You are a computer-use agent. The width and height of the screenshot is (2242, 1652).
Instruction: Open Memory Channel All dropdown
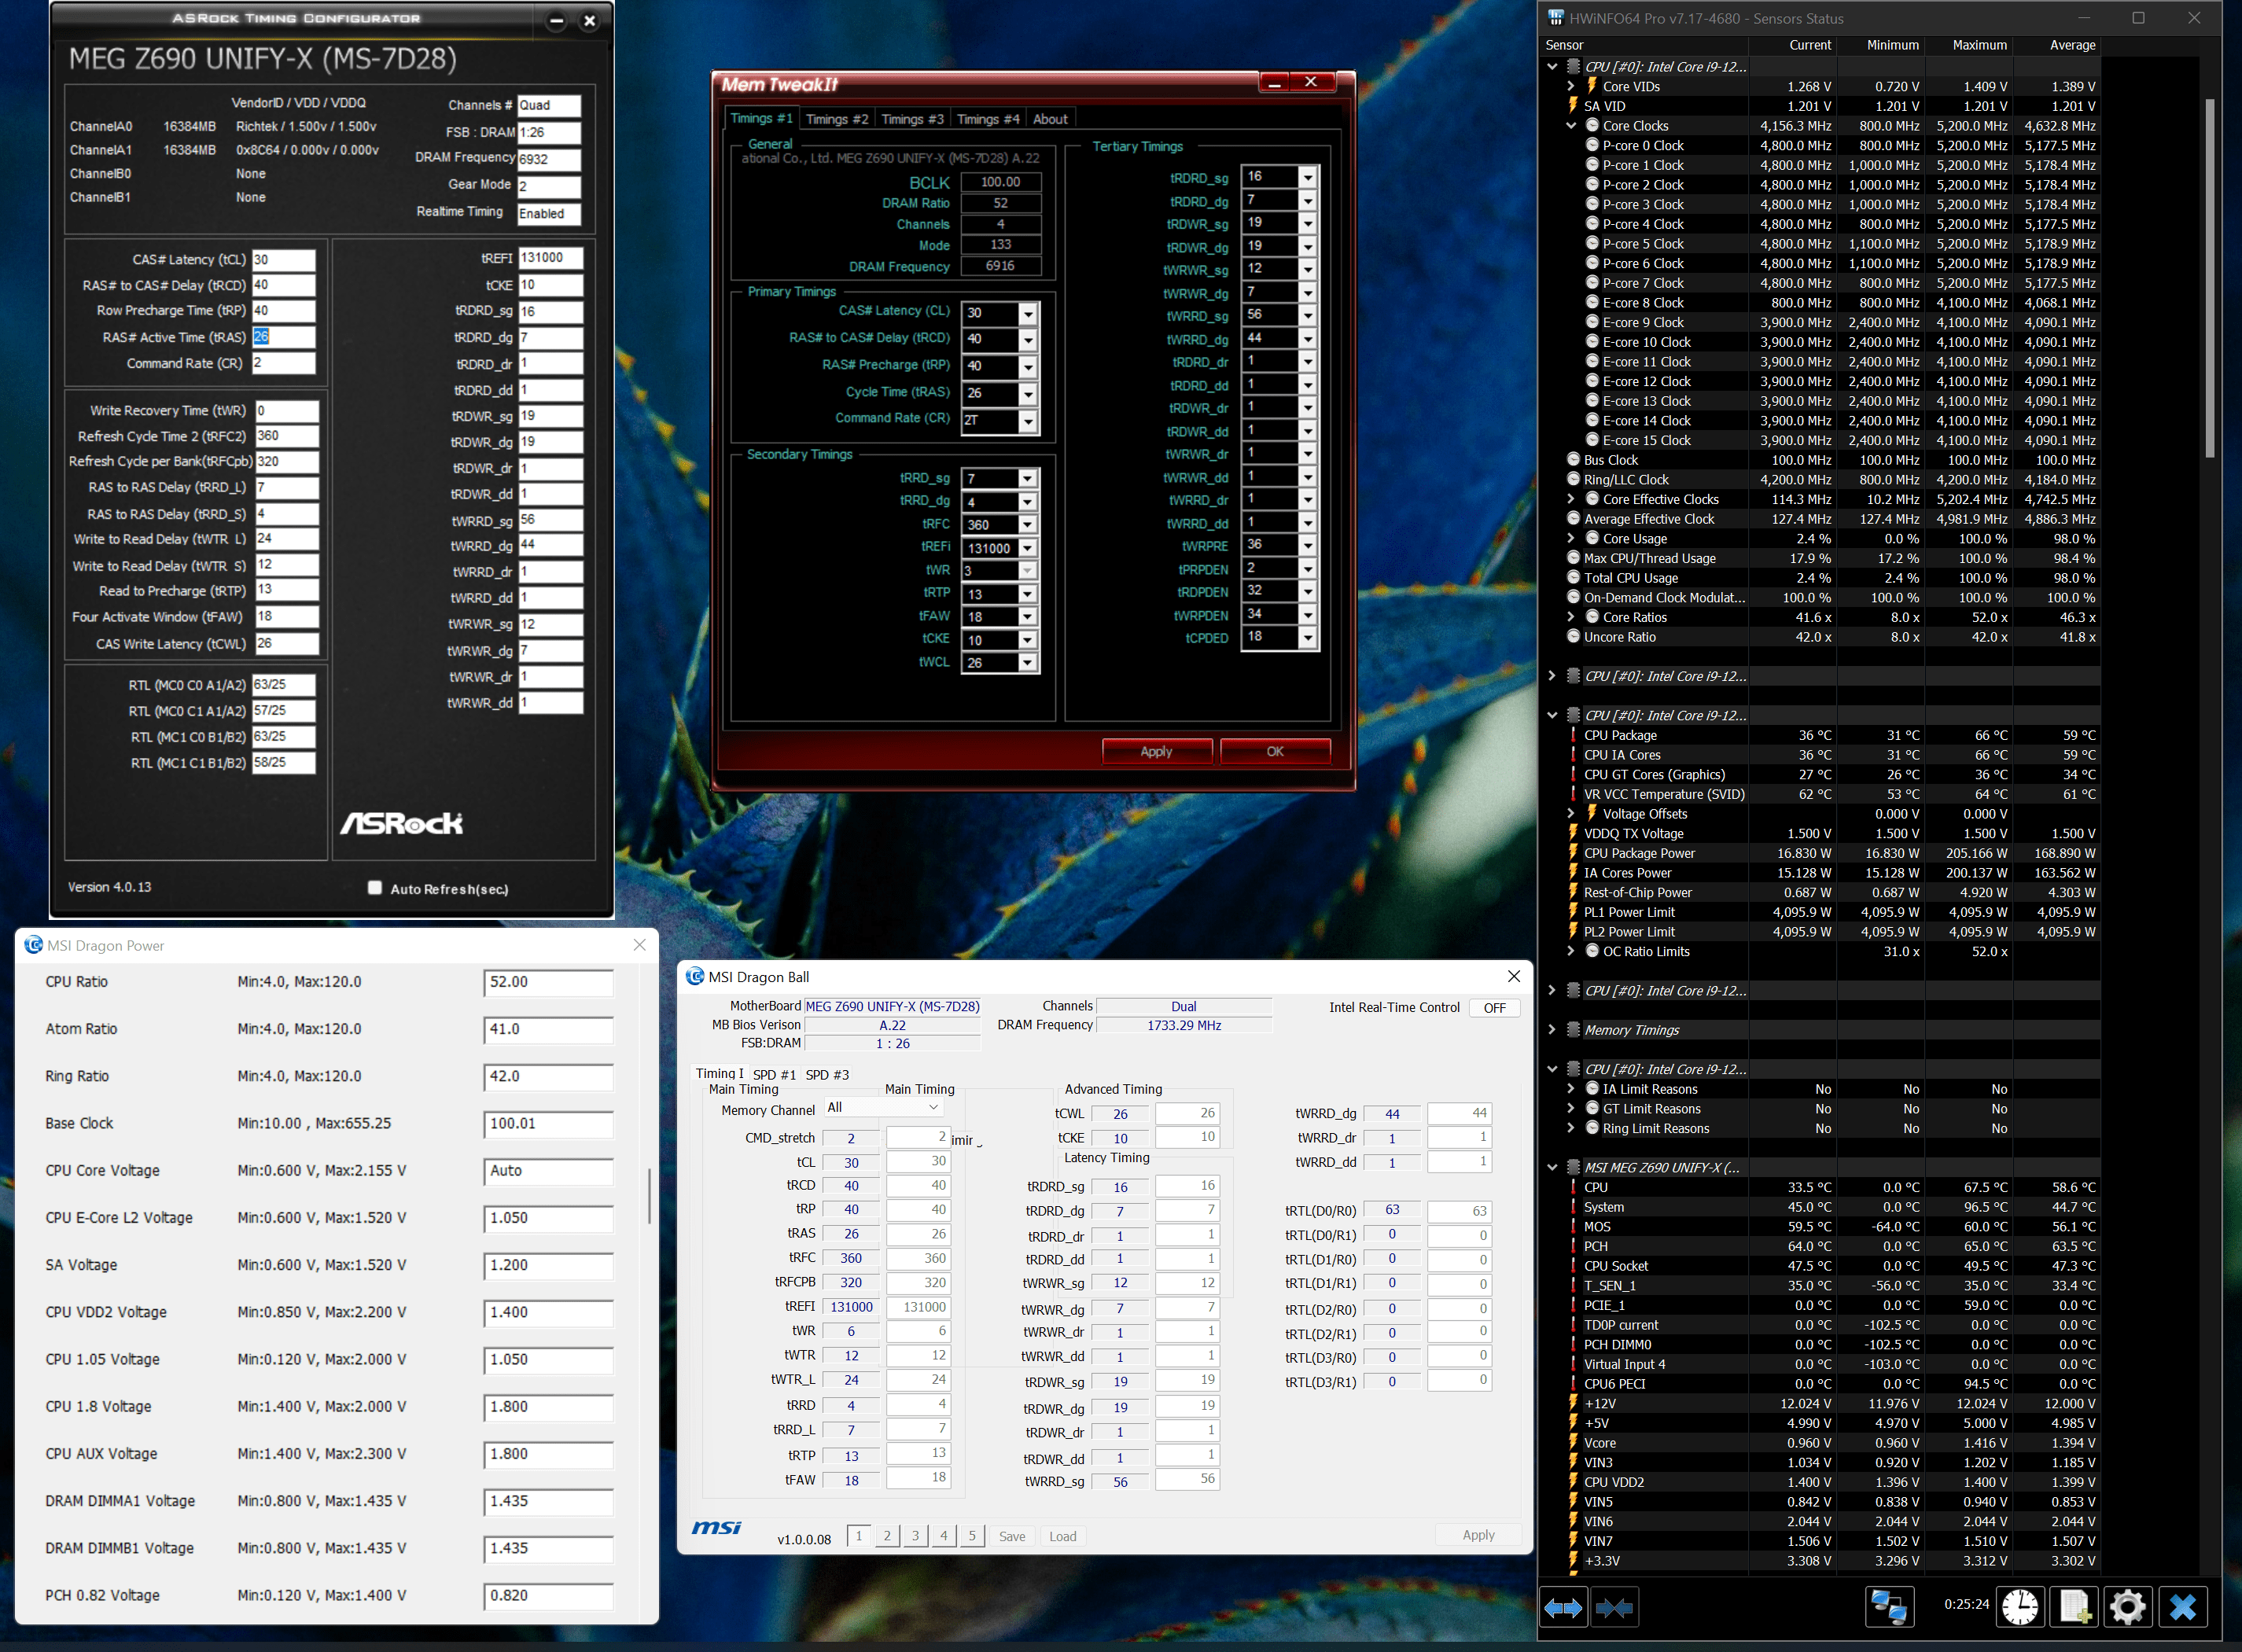pyautogui.click(x=883, y=1108)
